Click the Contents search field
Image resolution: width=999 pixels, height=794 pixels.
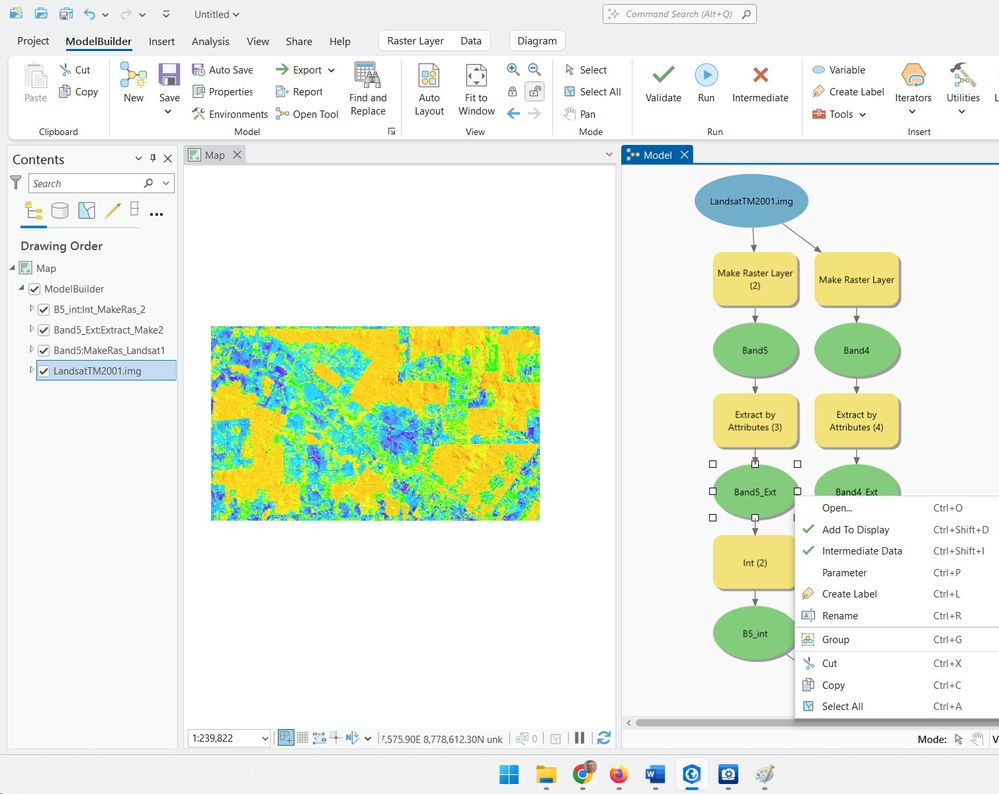[85, 184]
